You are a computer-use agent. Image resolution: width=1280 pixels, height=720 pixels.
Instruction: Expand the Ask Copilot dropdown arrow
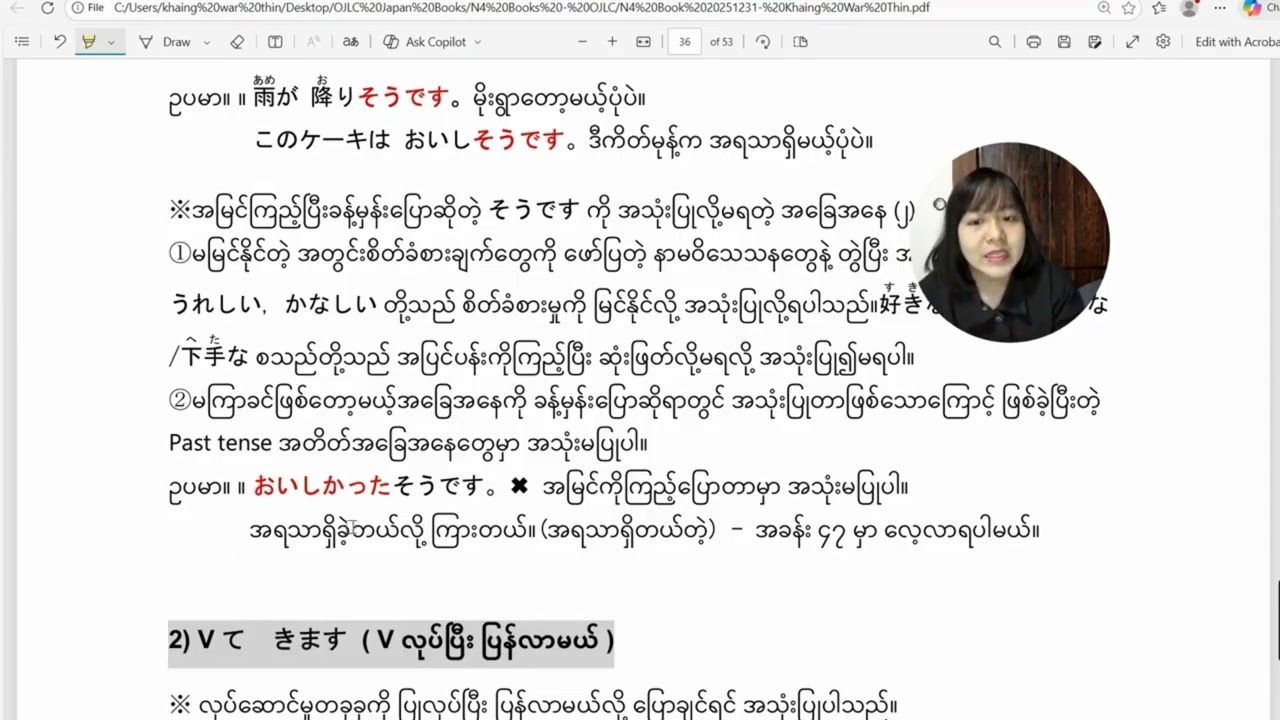(x=478, y=42)
